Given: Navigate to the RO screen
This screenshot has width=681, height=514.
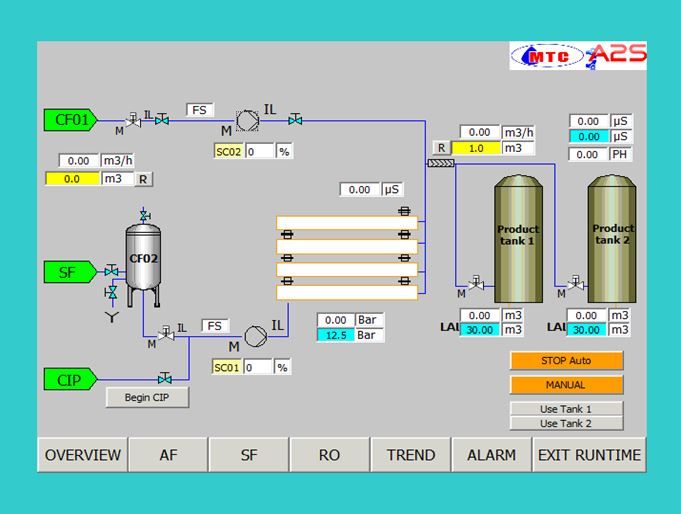Looking at the screenshot, I should point(329,455).
